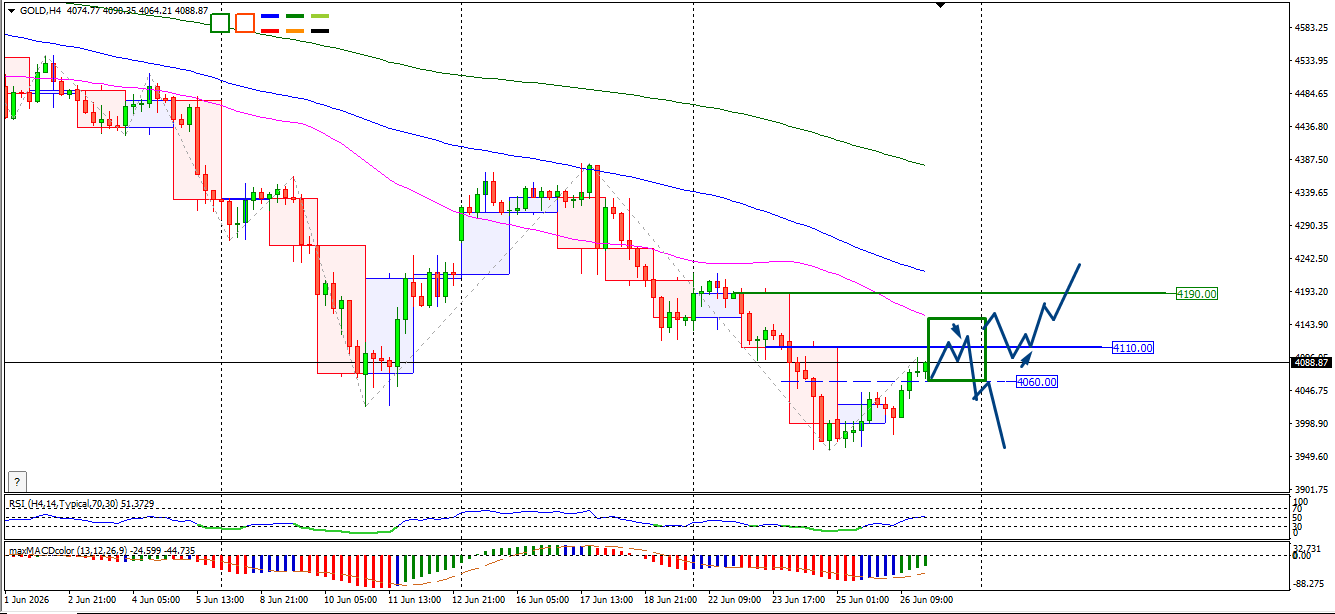Screen dimensions: 1335x614
Task: Select the dark green line swatch
Action: pos(295,17)
